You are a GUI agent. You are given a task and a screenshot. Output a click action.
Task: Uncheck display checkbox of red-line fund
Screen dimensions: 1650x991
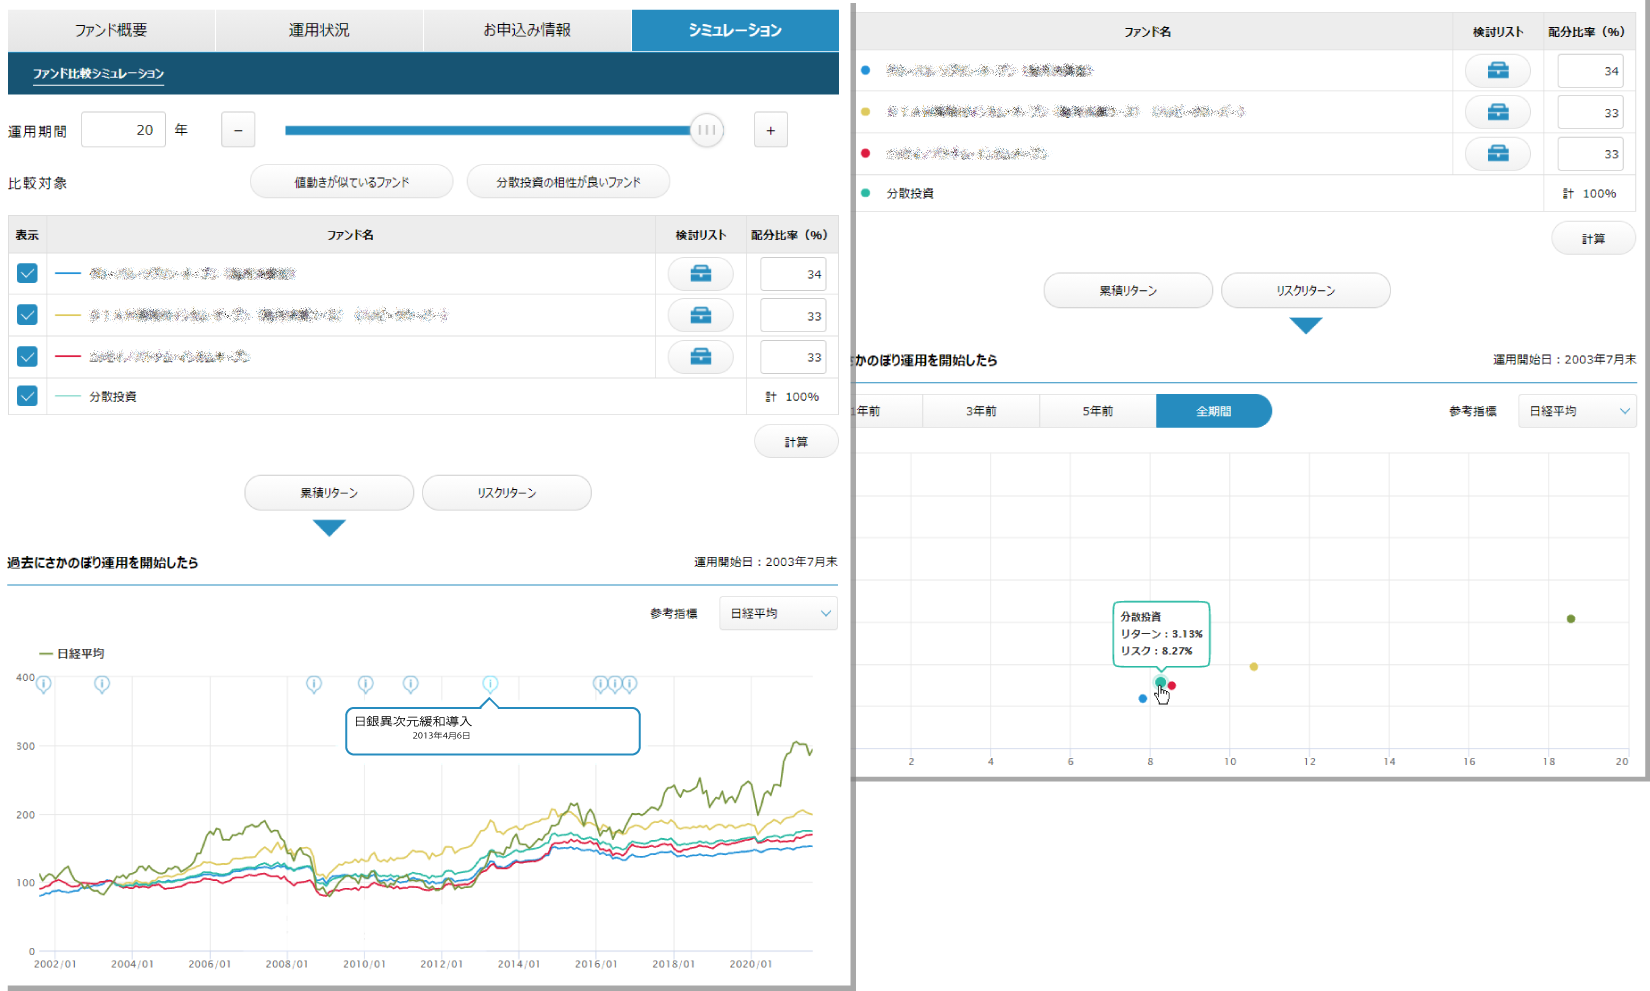pyautogui.click(x=27, y=357)
